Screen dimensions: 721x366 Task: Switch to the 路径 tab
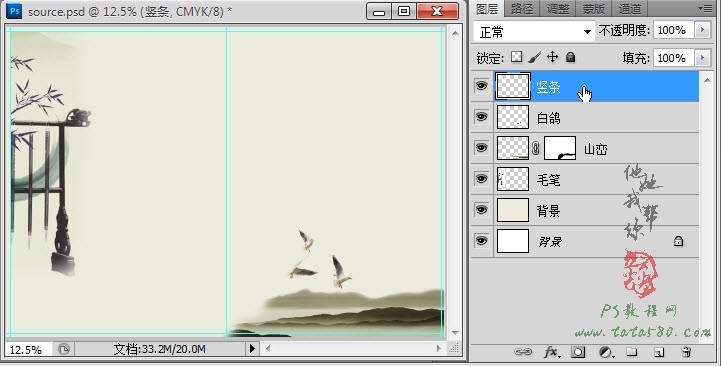[522, 8]
